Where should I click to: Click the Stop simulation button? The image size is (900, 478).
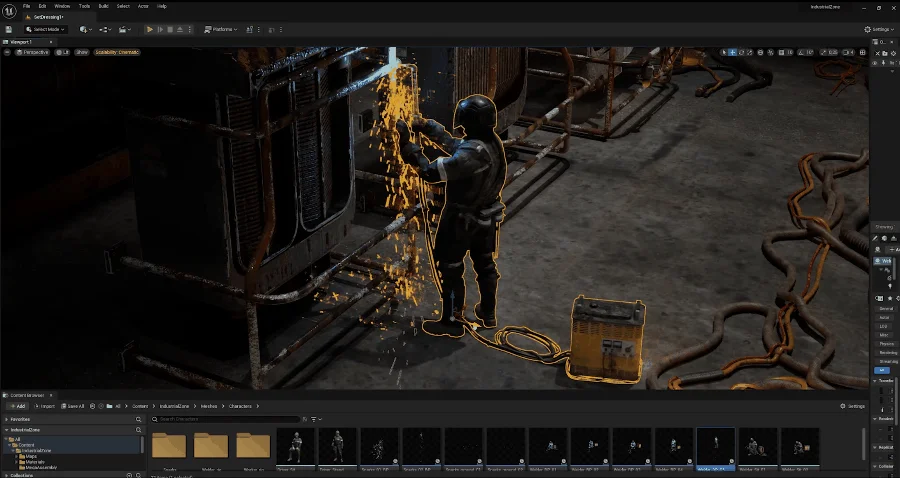click(x=170, y=29)
